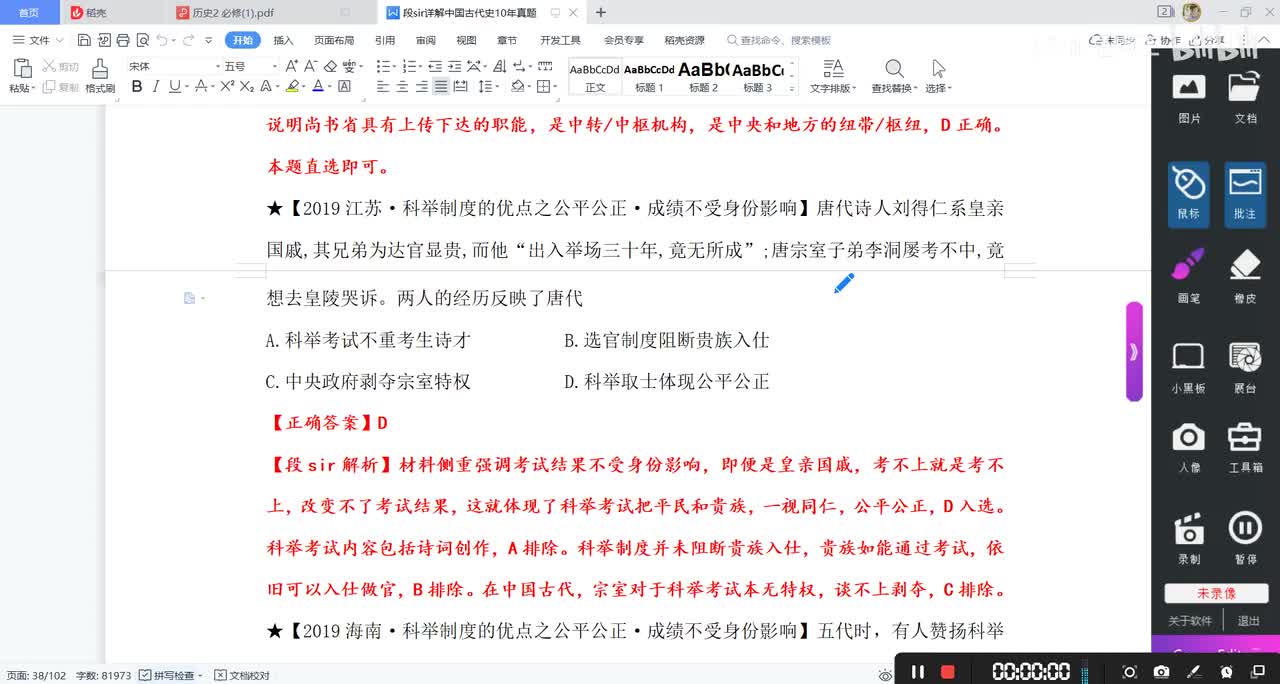Click the clear formatting eraser icon

click(x=330, y=66)
